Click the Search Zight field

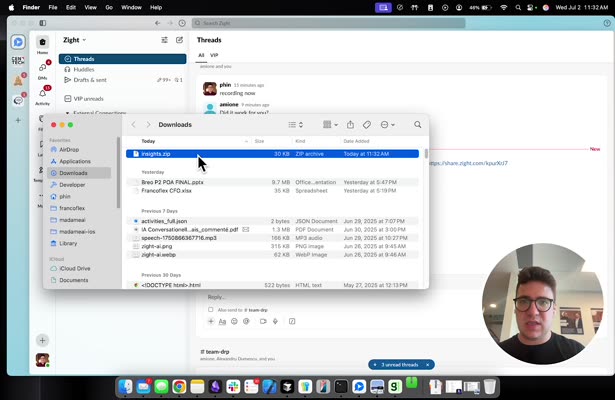(x=328, y=23)
